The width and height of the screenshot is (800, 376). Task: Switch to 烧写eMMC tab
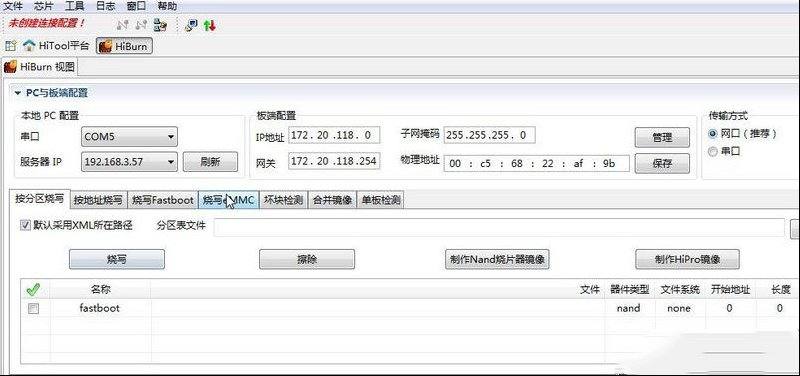(229, 200)
